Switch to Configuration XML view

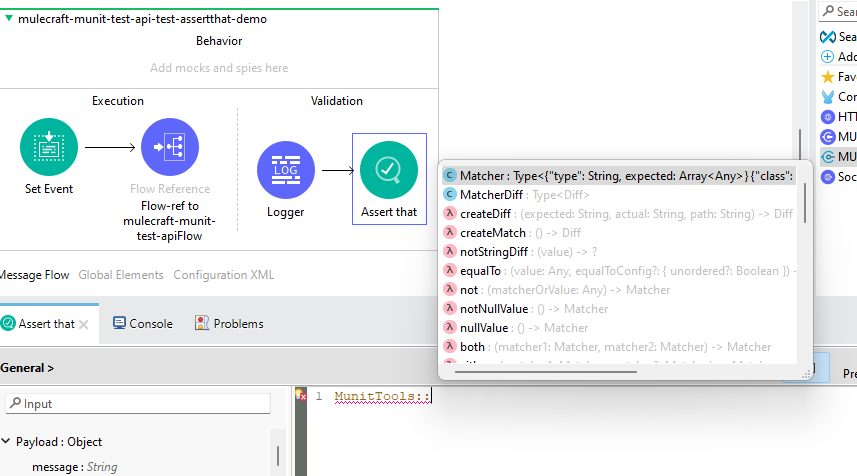coord(223,275)
